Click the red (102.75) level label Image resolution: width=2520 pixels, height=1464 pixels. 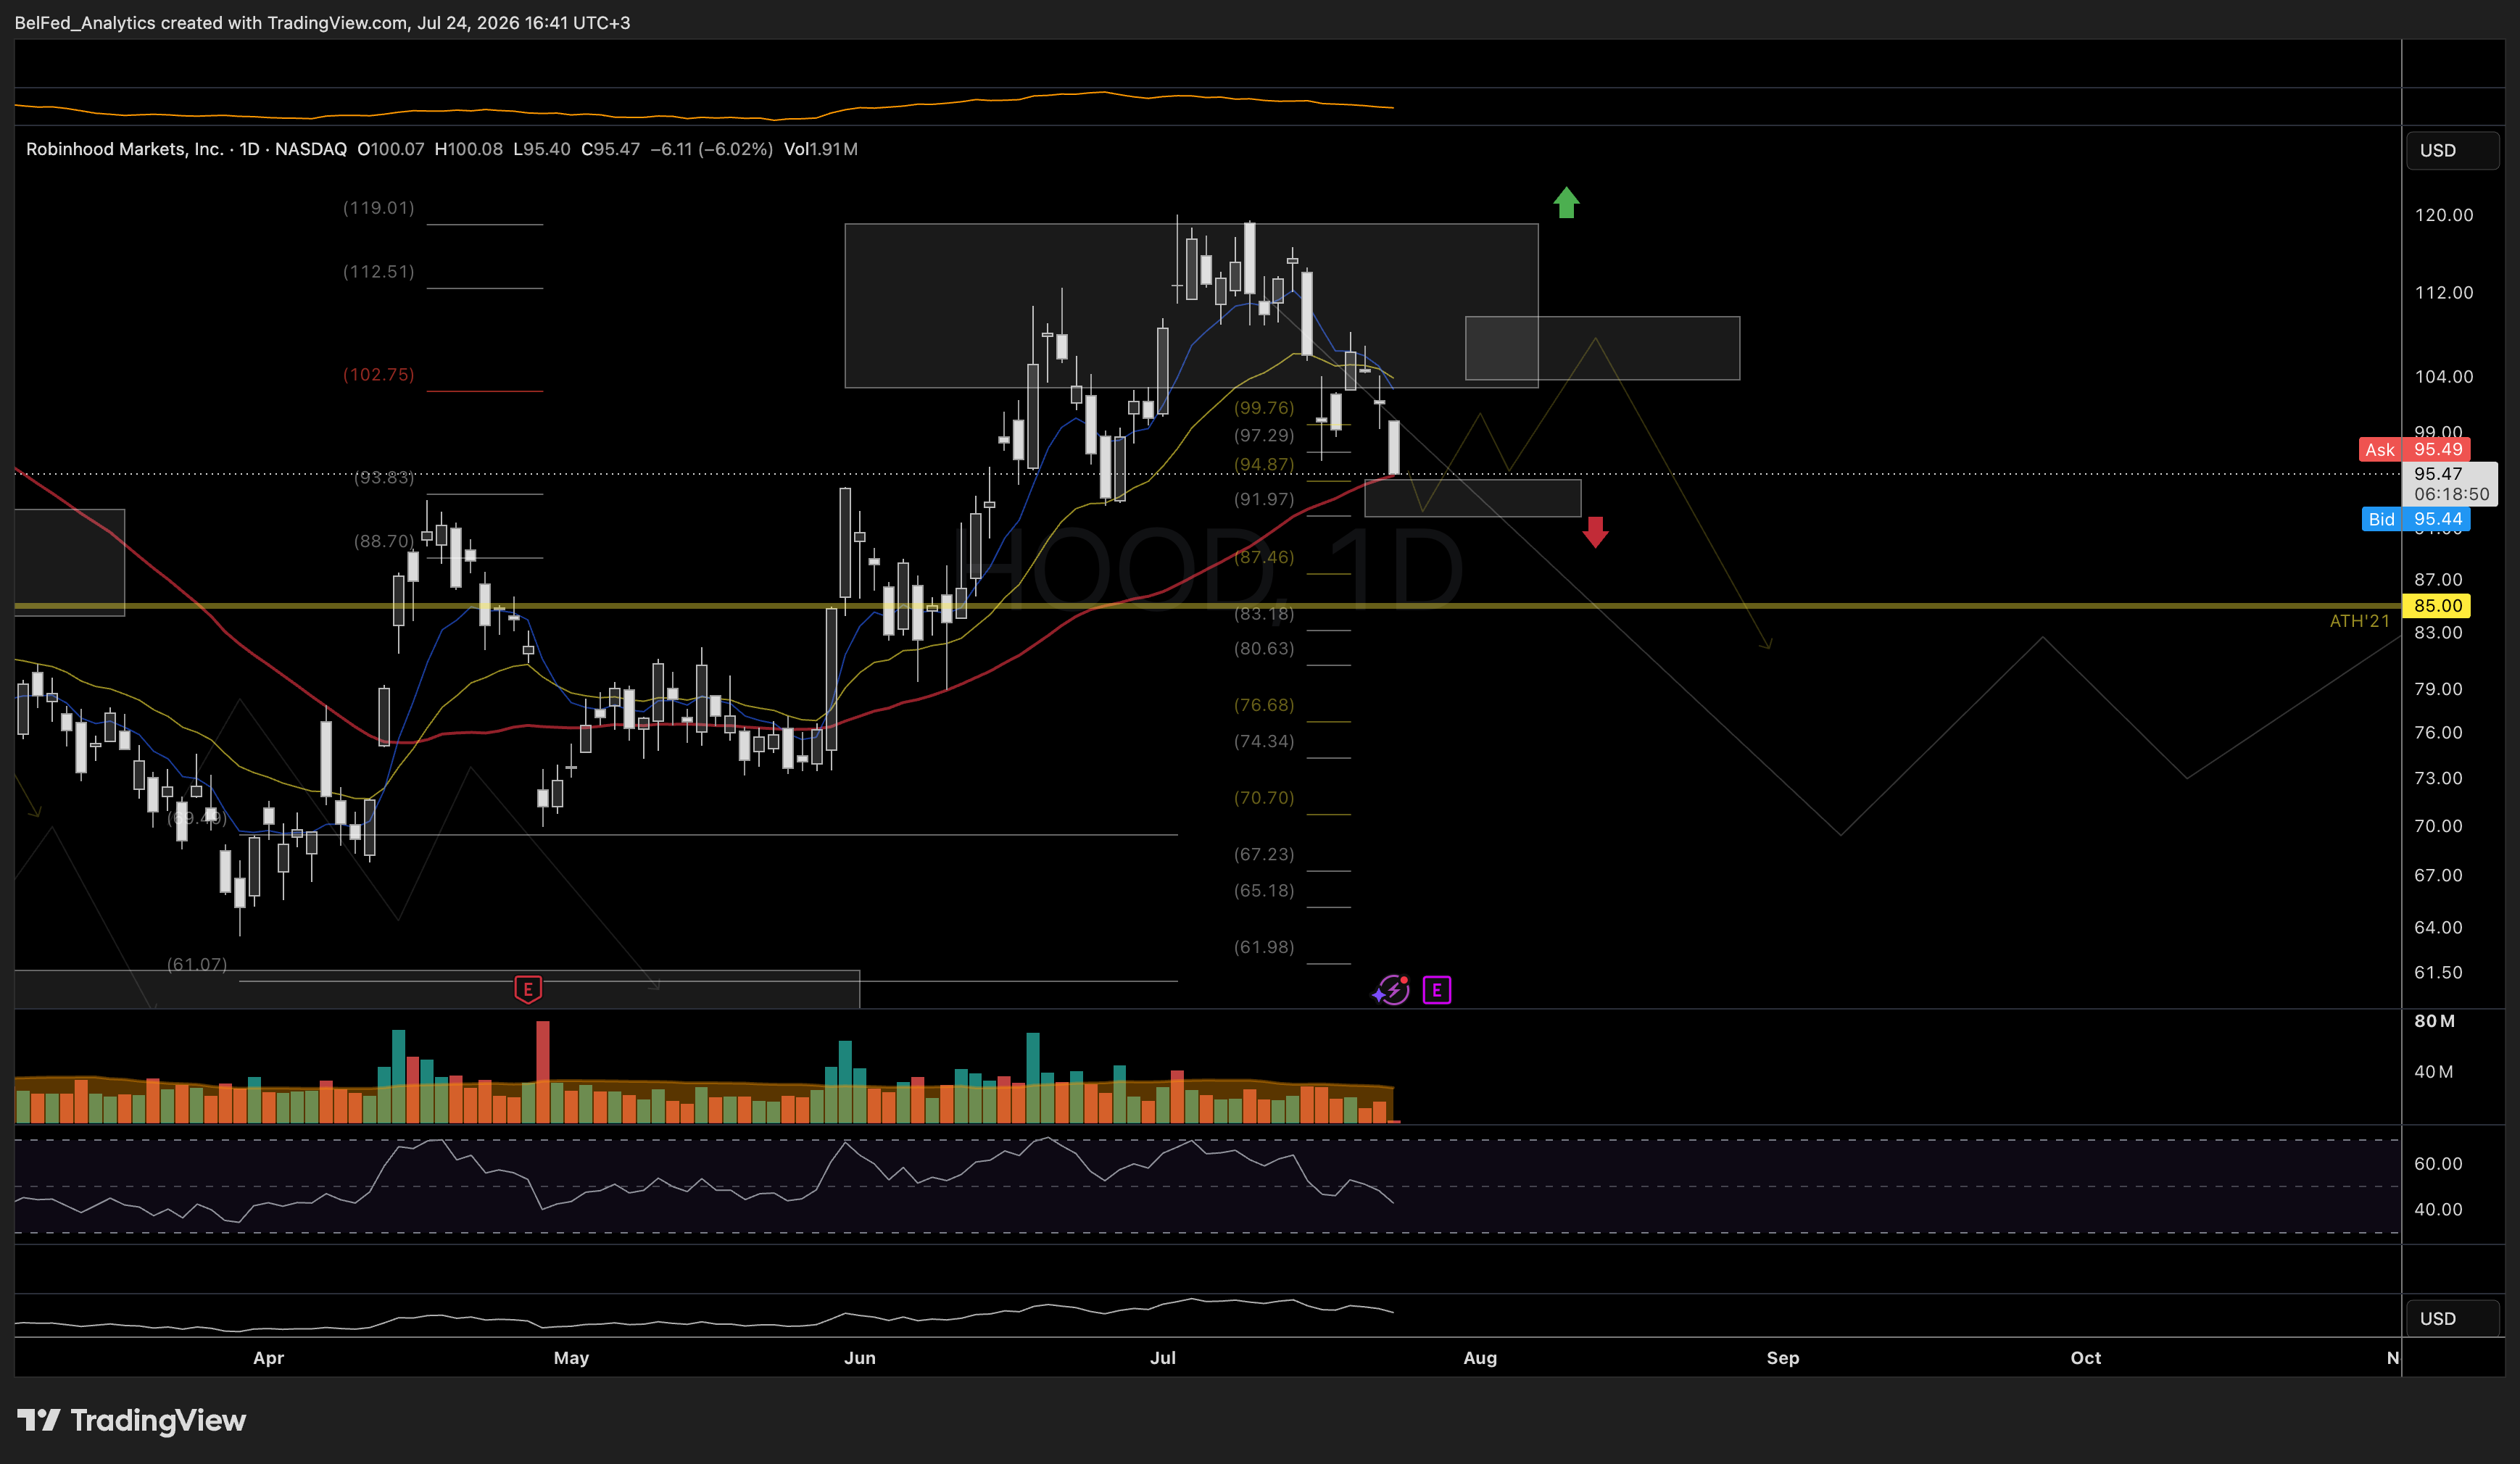(x=378, y=374)
